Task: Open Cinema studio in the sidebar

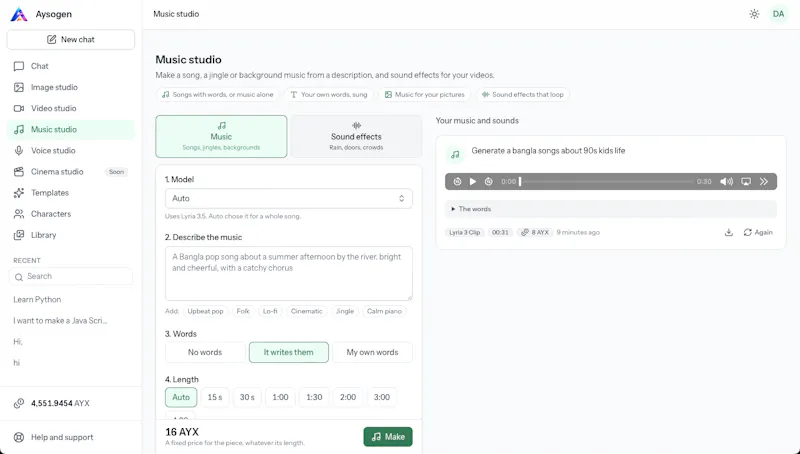Action: (x=70, y=172)
